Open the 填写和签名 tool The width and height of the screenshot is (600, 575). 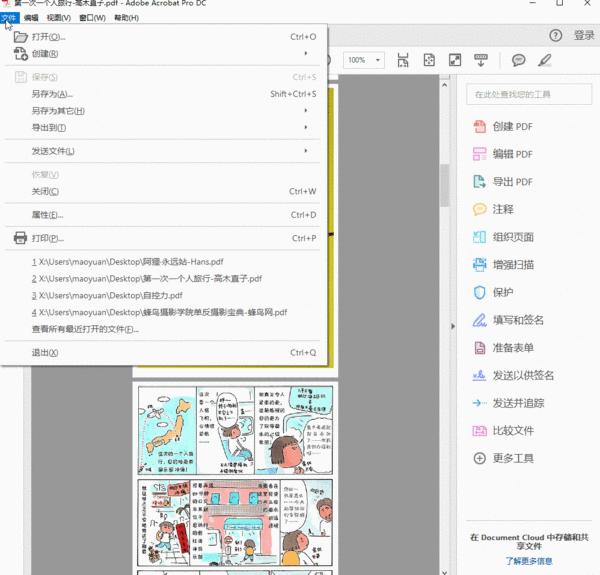(x=509, y=320)
